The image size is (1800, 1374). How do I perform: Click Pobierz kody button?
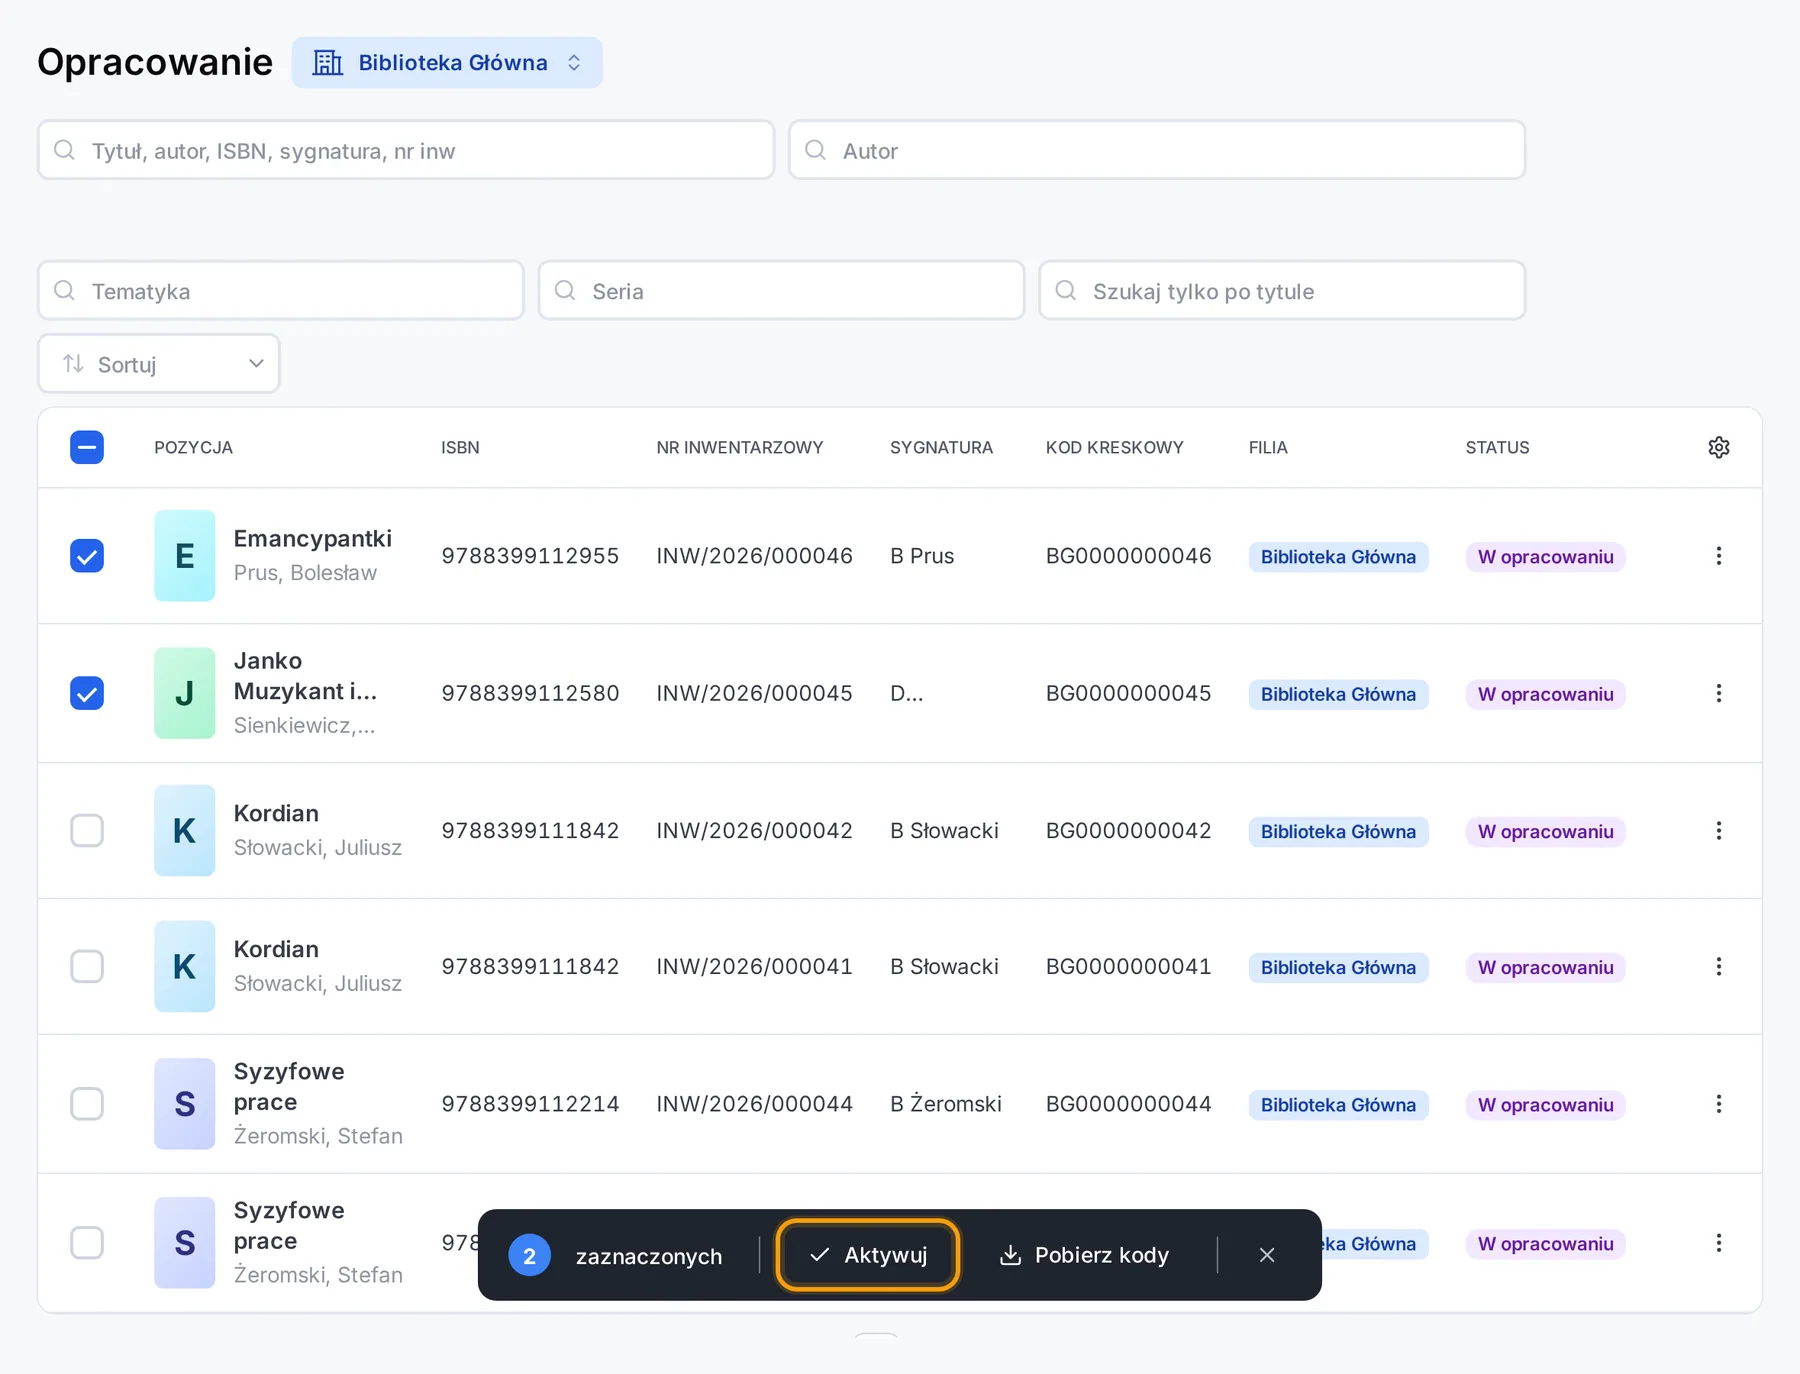pyautogui.click(x=1084, y=1255)
